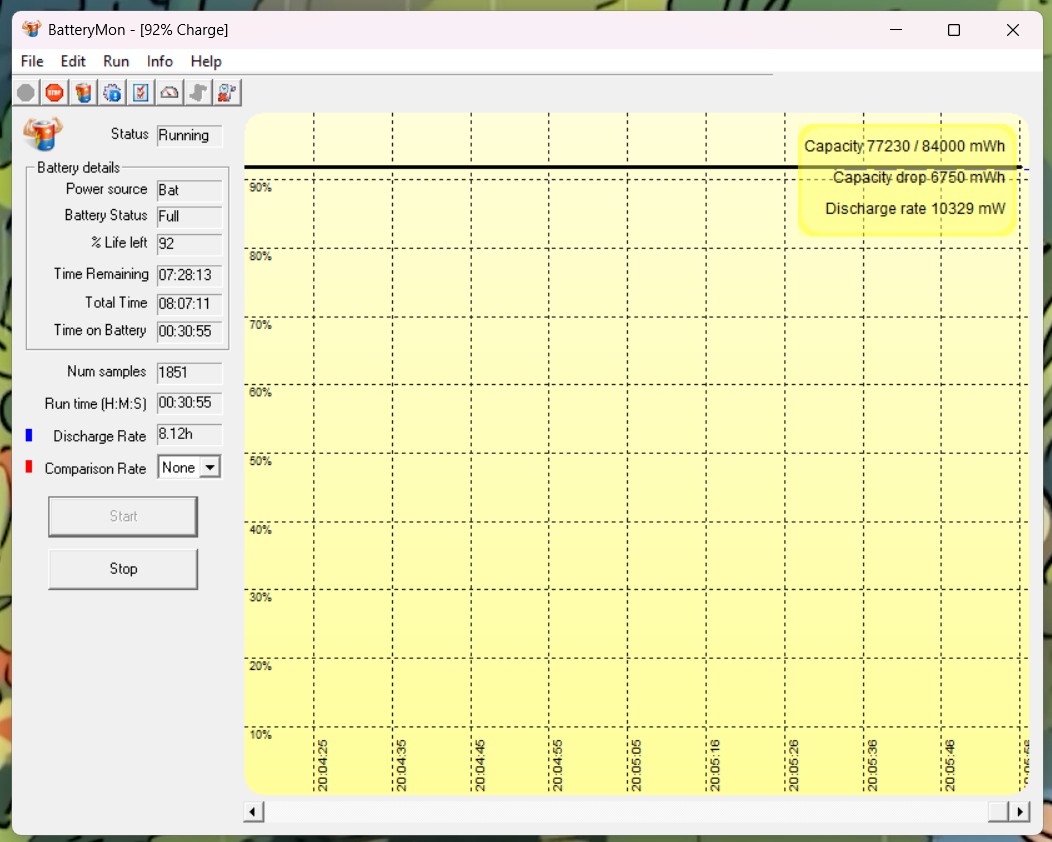
Task: Click the gear with blue info badge icon
Action: [112, 93]
